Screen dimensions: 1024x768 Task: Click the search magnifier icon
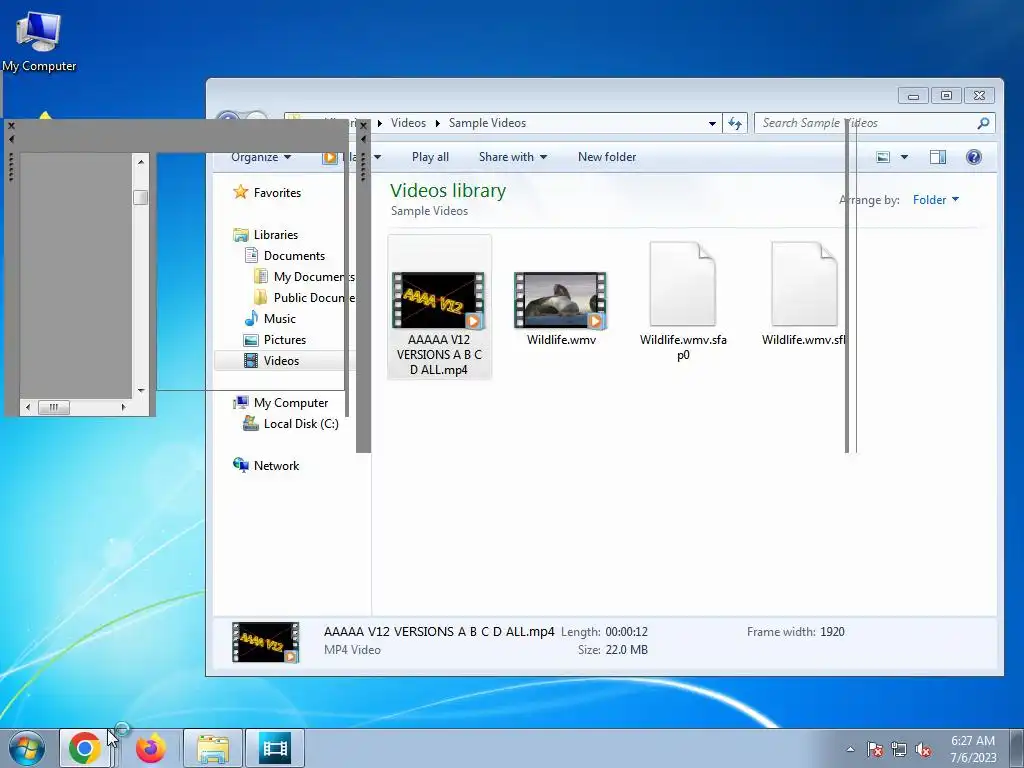pos(984,123)
